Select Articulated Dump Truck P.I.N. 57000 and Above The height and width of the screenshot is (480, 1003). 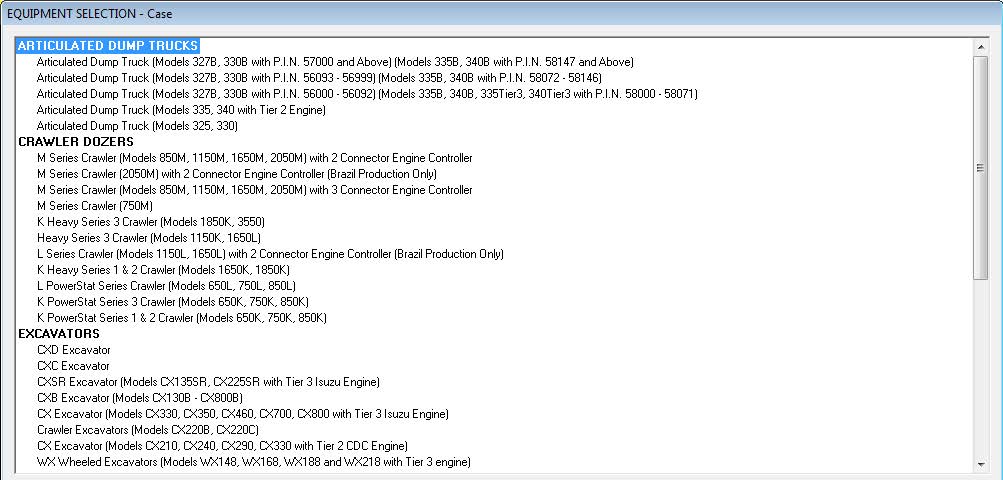click(x=335, y=62)
